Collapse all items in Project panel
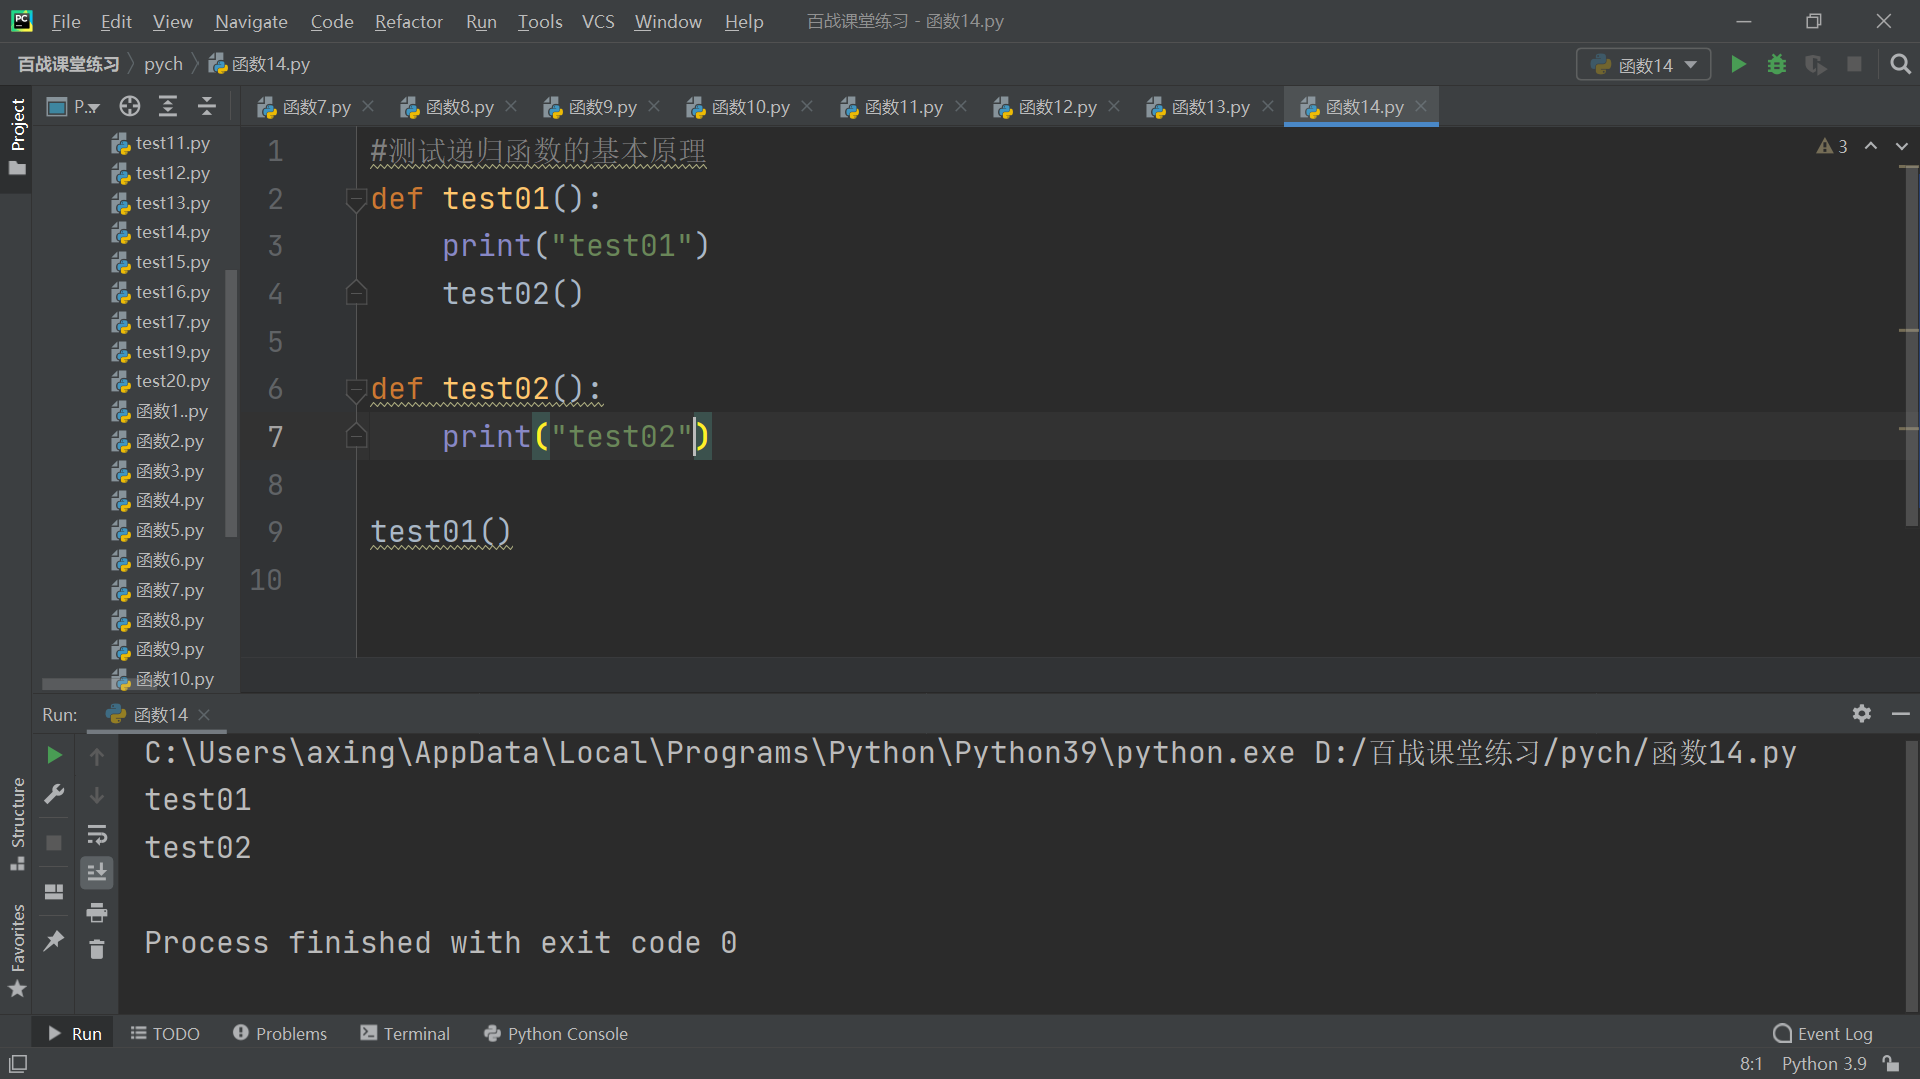 (x=207, y=106)
